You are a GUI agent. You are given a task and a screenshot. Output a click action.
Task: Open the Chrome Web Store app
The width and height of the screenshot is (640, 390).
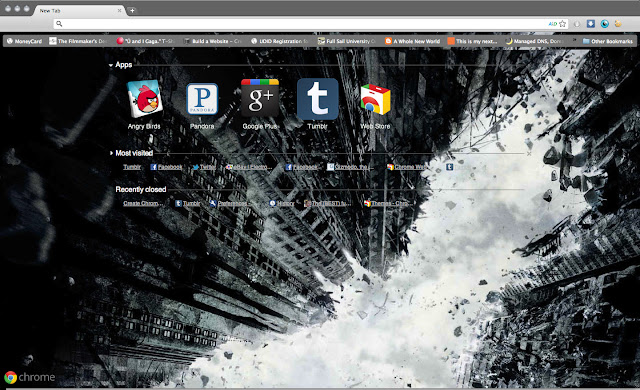tap(376, 105)
